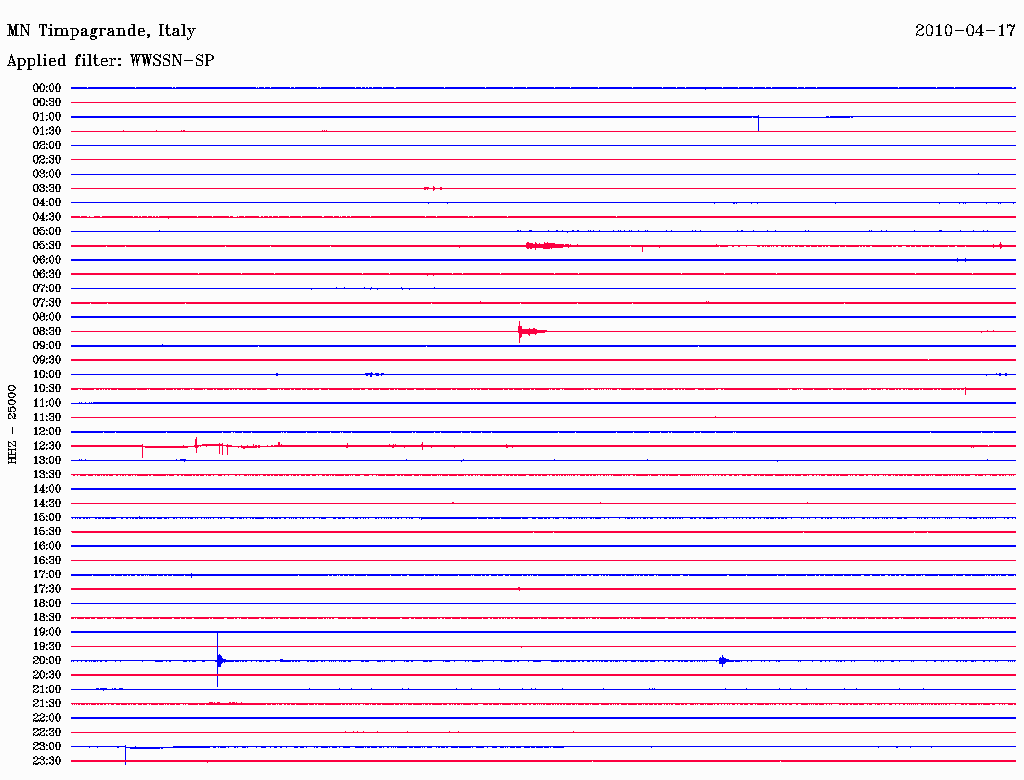The width and height of the screenshot is (1024, 780).
Task: Select the 22:30 time label
Action: (47, 733)
